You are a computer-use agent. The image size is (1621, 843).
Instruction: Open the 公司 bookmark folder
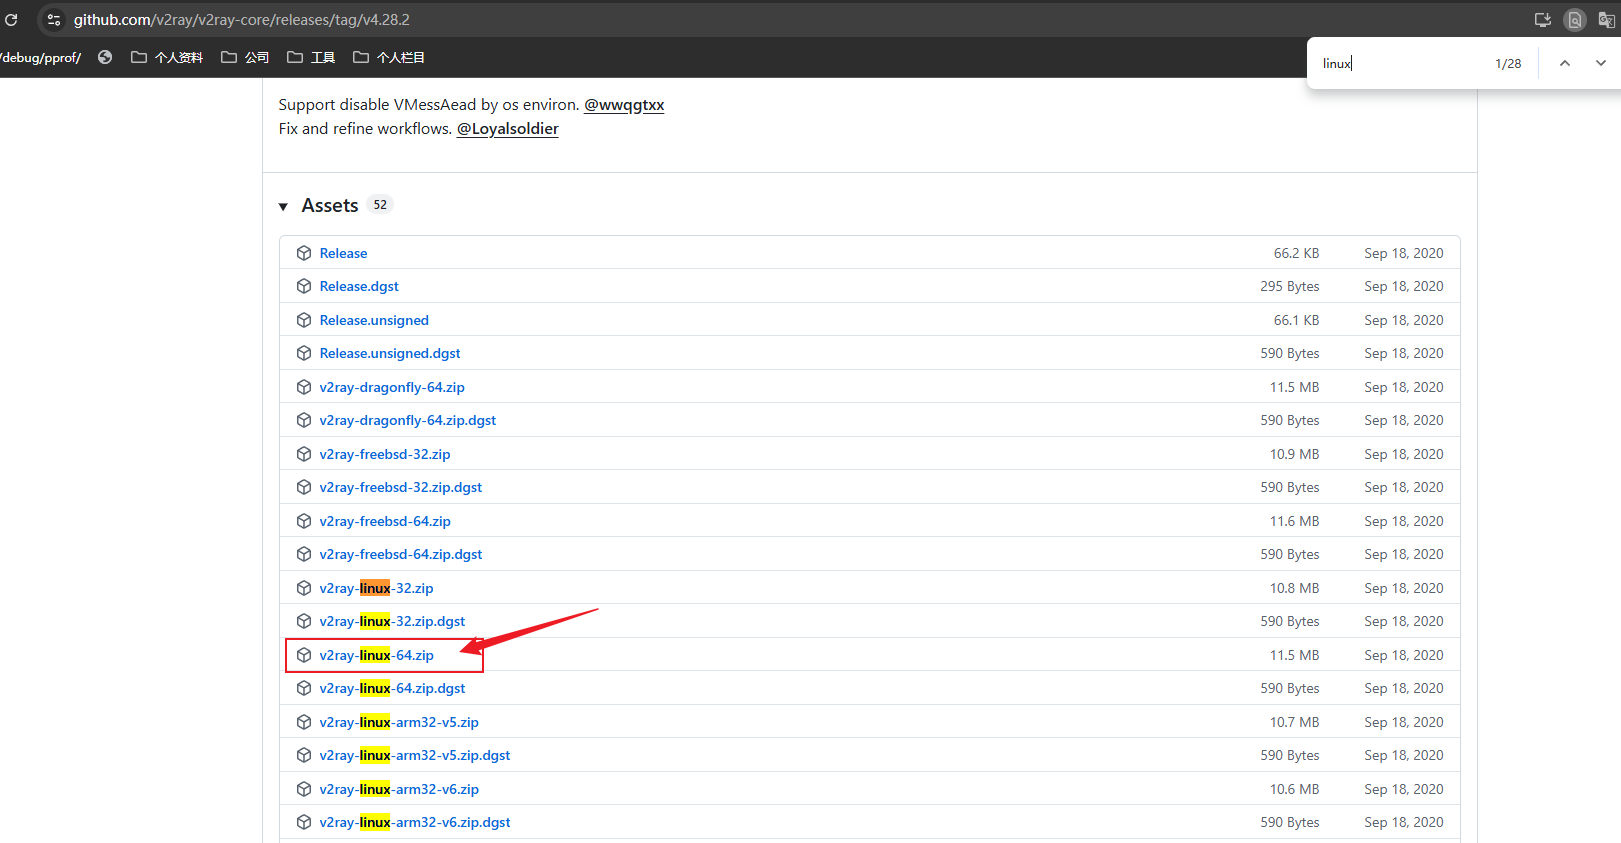[x=245, y=57]
